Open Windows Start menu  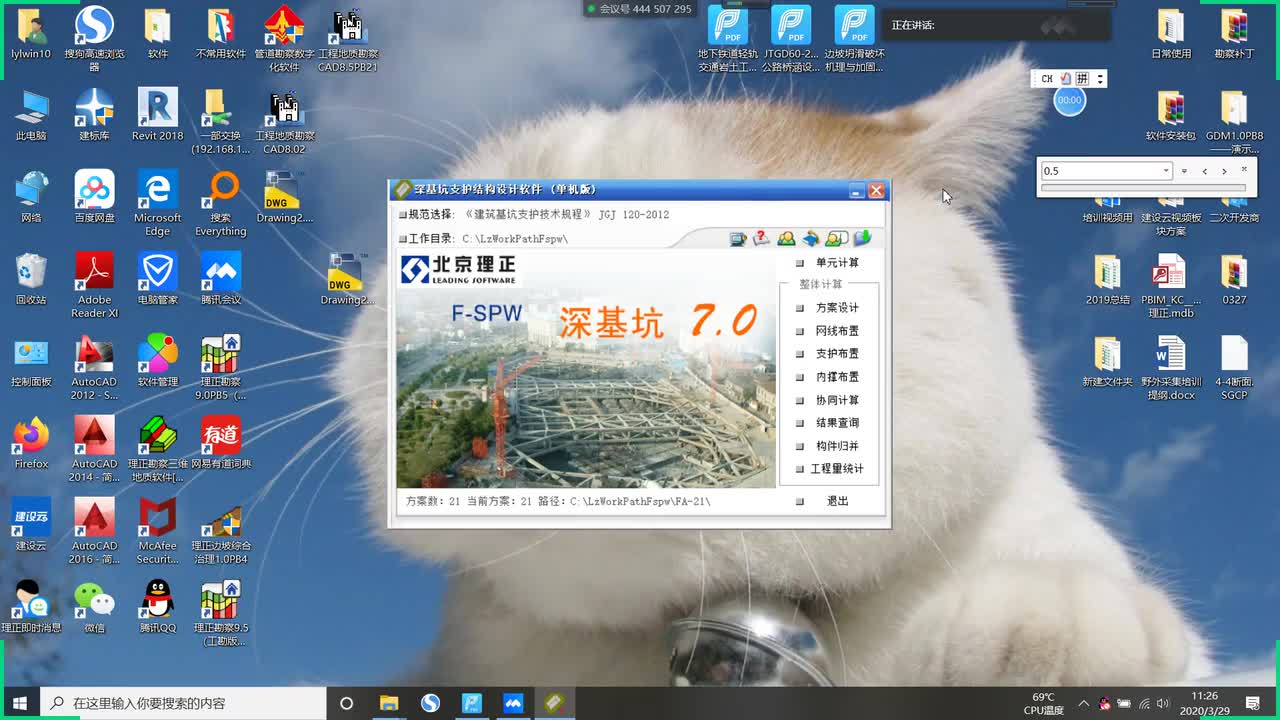tap(20, 703)
